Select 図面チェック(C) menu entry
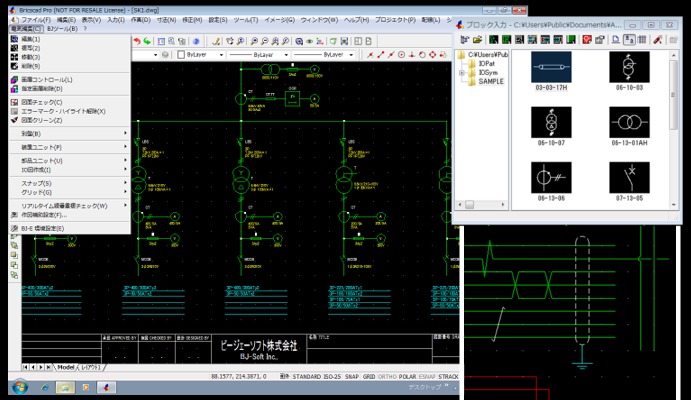691x400 pixels. [42, 102]
